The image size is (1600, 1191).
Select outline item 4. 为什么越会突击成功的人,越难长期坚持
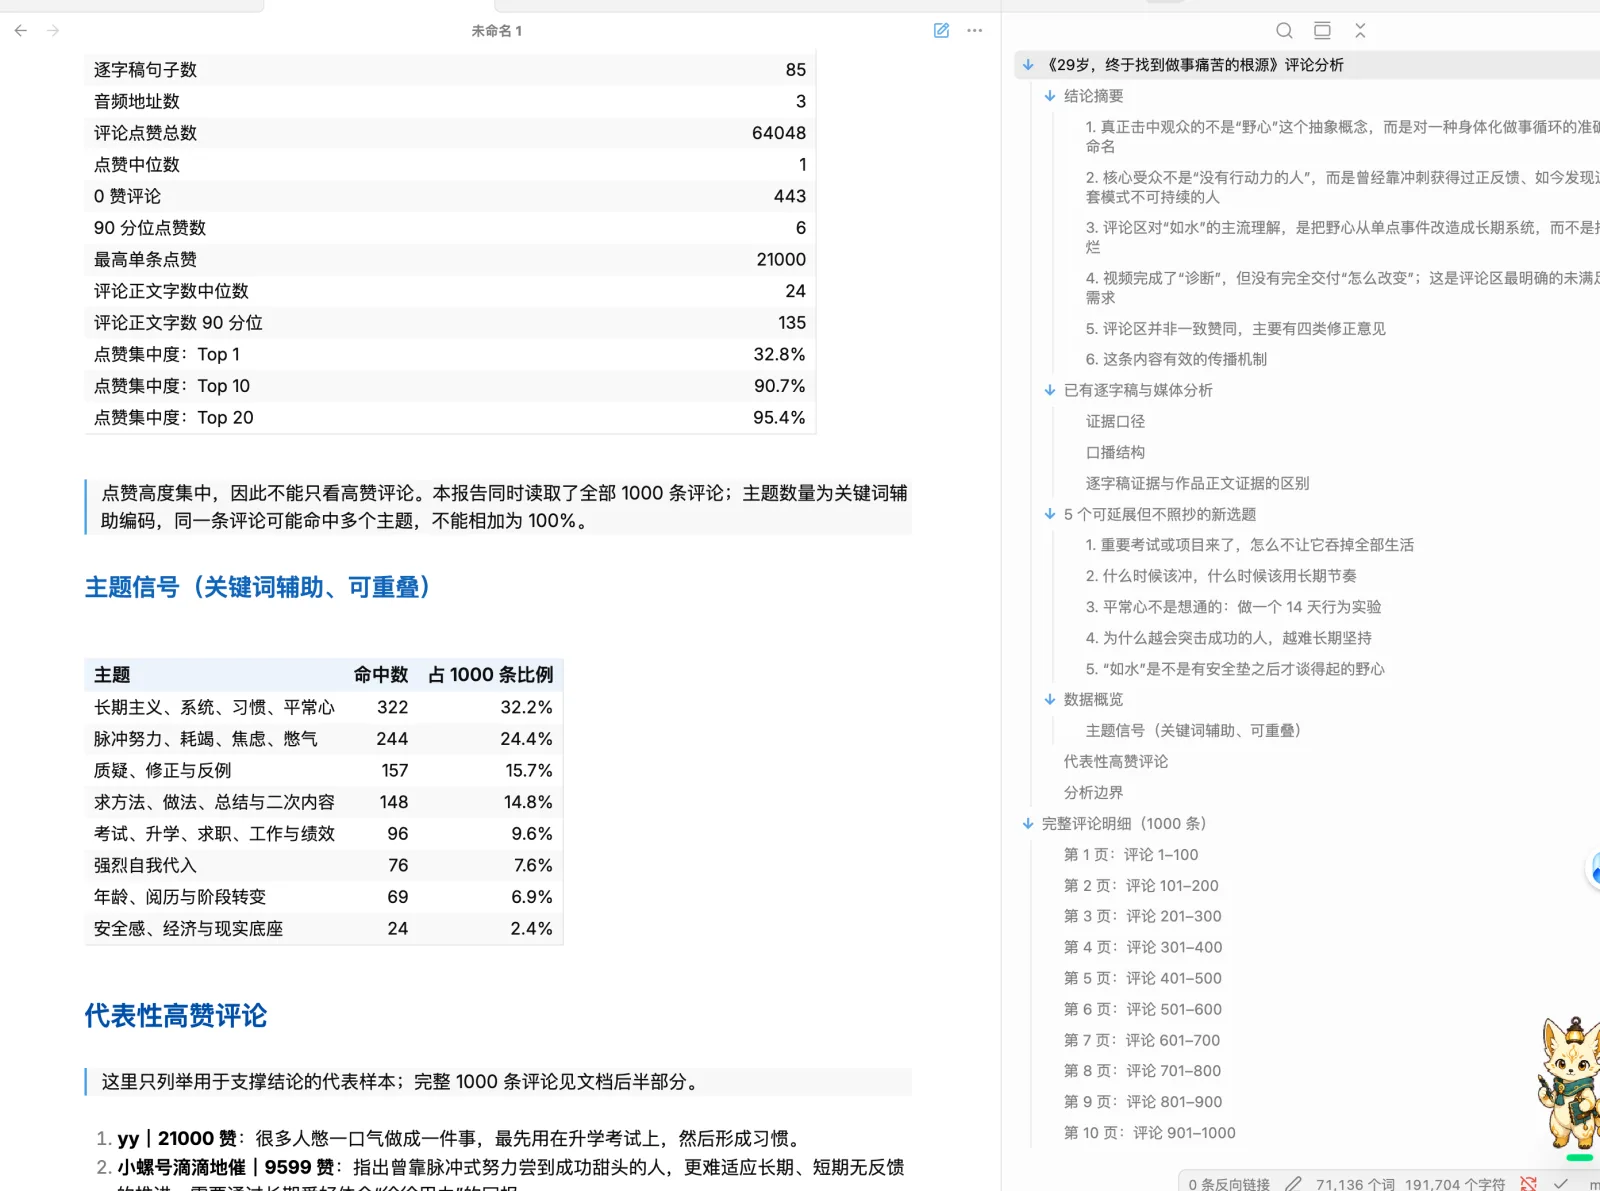coord(1228,637)
